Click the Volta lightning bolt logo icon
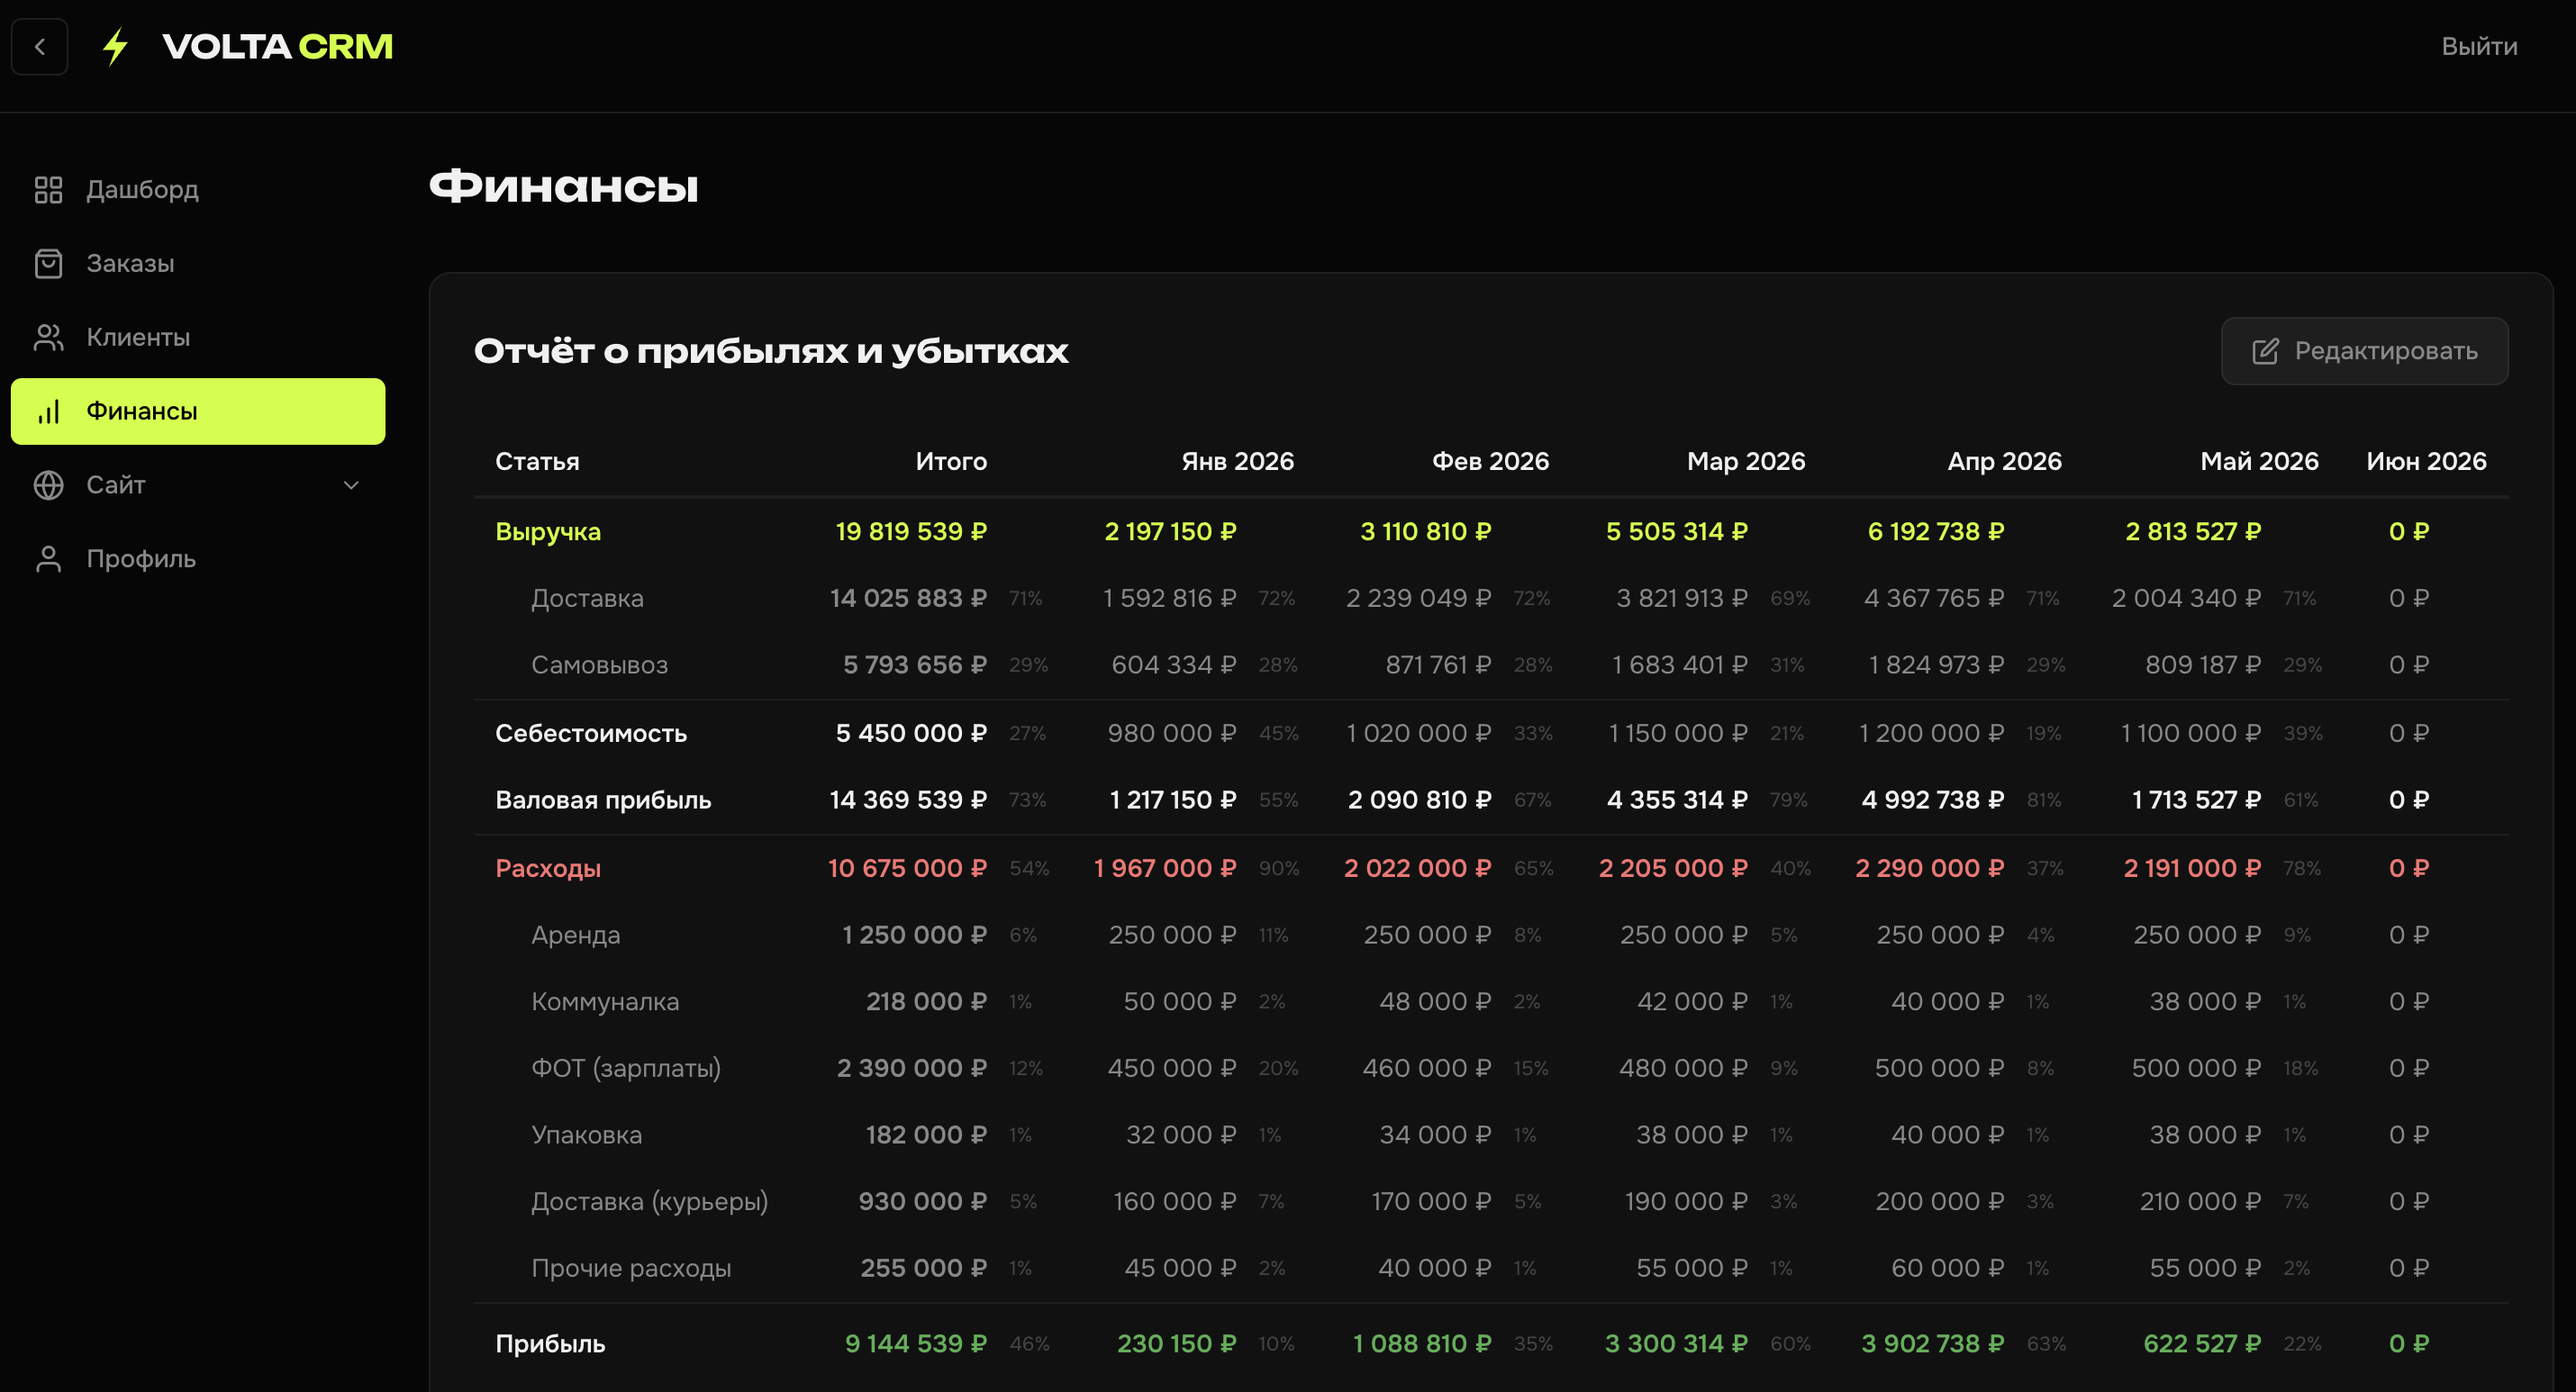Viewport: 2576px width, 1392px height. click(116, 46)
